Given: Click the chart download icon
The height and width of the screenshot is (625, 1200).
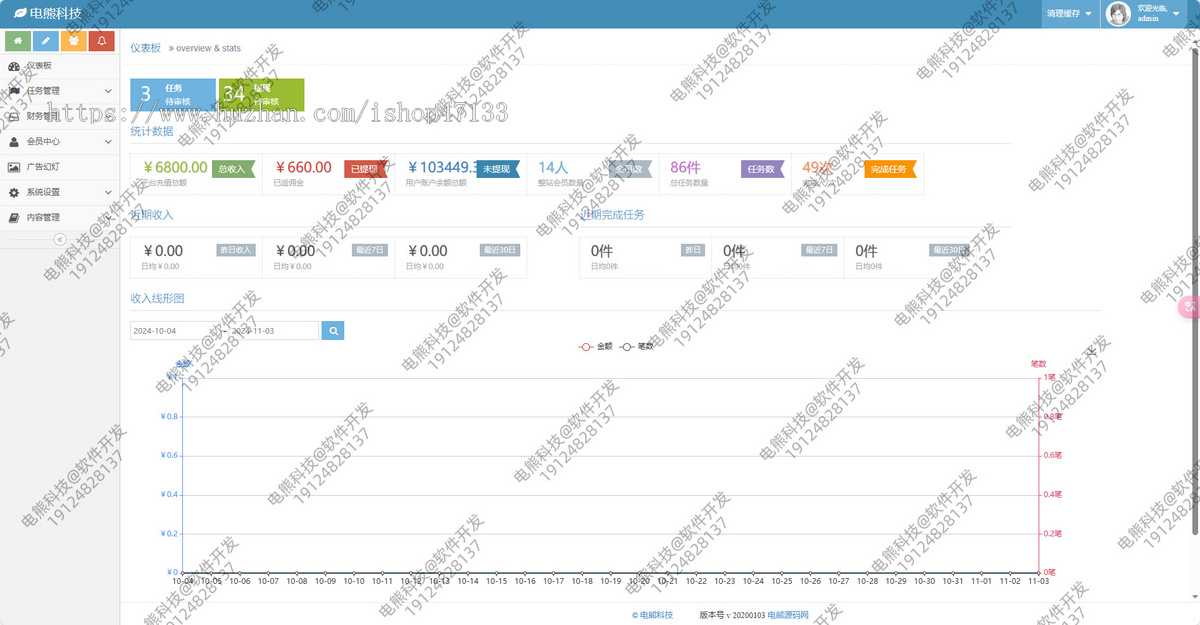Looking at the screenshot, I should tap(1093, 351).
